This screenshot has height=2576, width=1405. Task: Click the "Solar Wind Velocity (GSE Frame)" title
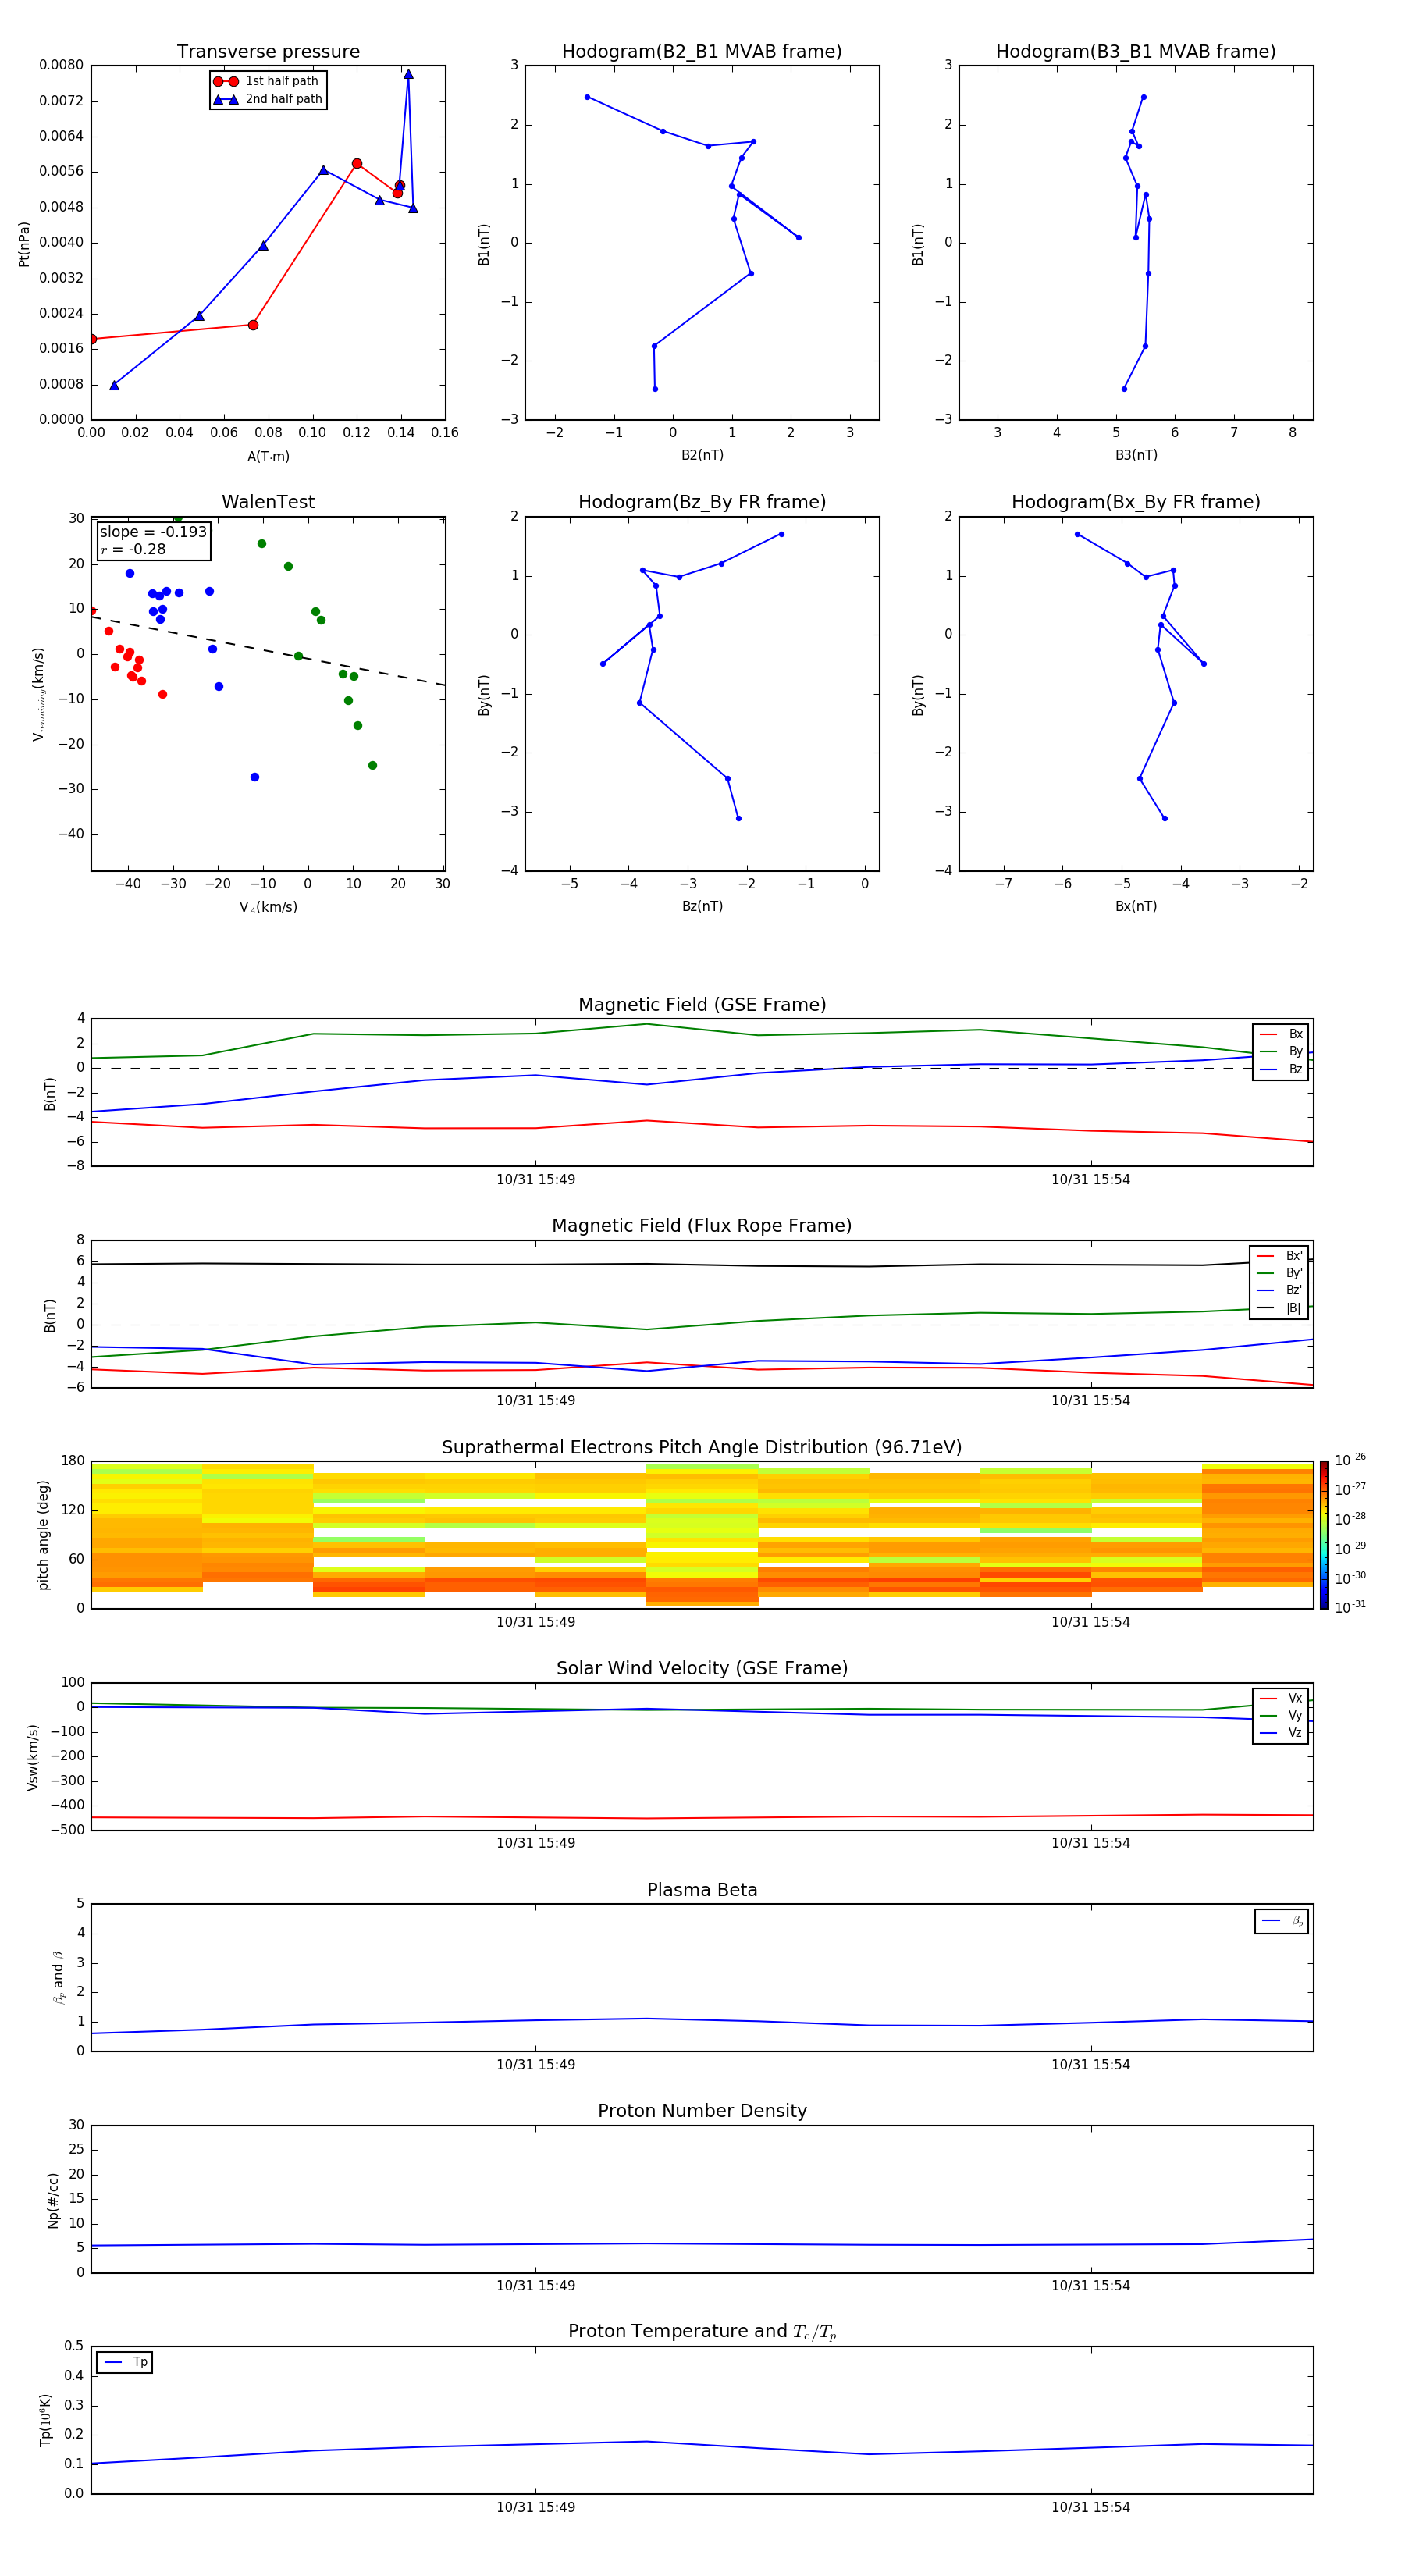pos(702,1669)
